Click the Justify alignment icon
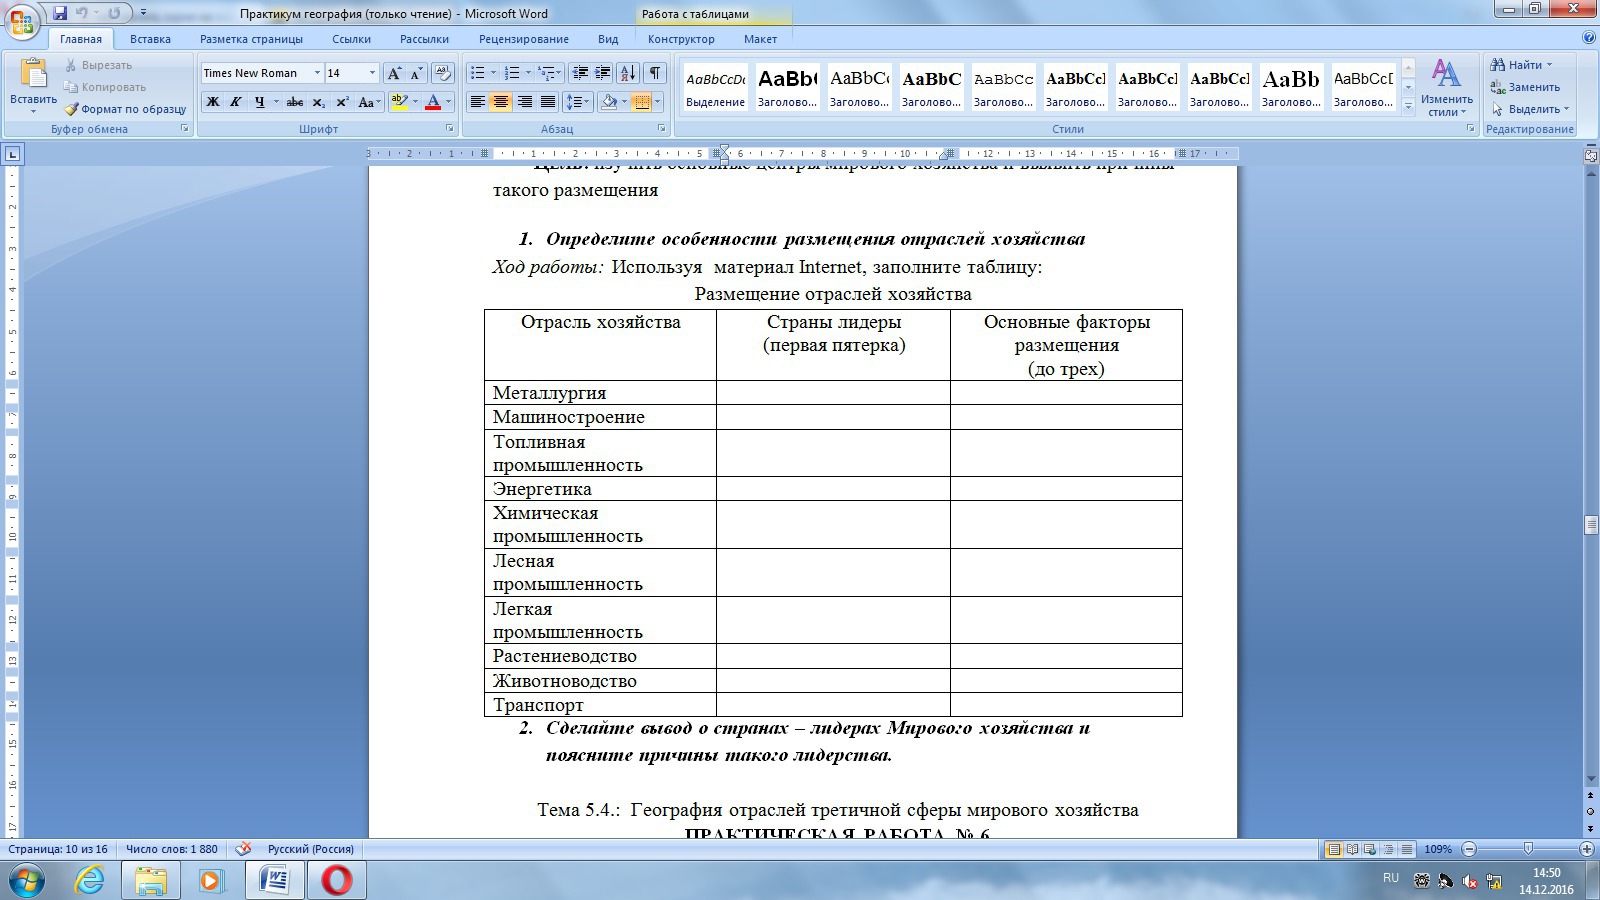 tap(548, 102)
